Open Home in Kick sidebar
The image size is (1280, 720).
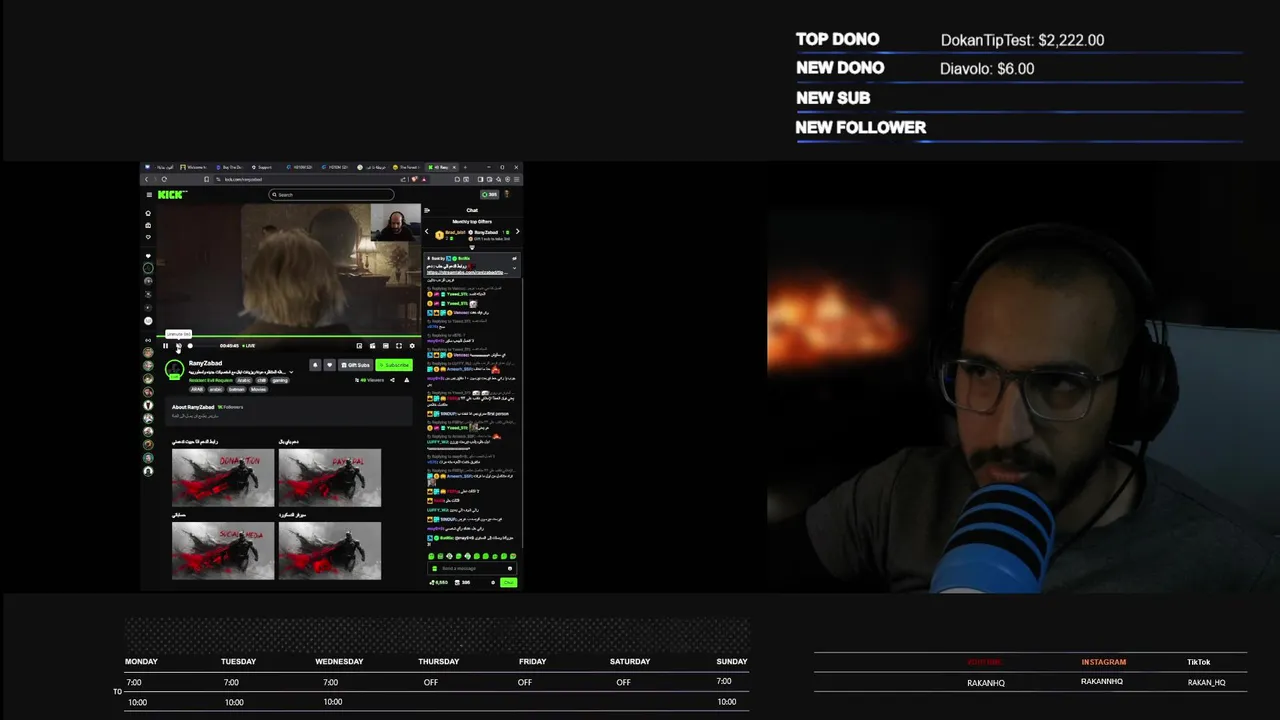pos(148,213)
